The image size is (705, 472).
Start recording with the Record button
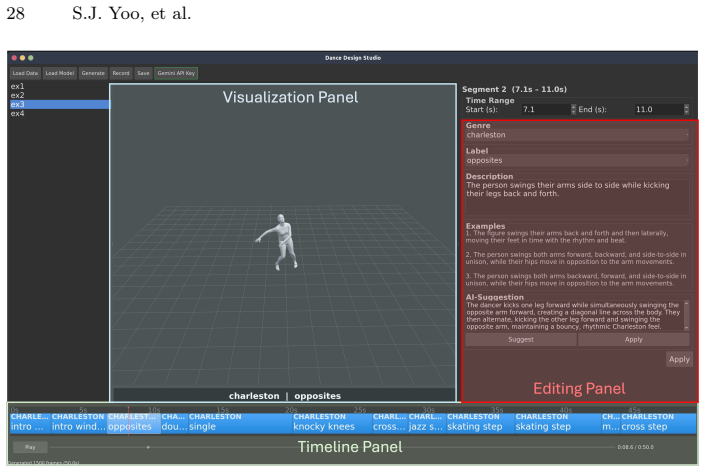pyautogui.click(x=121, y=73)
